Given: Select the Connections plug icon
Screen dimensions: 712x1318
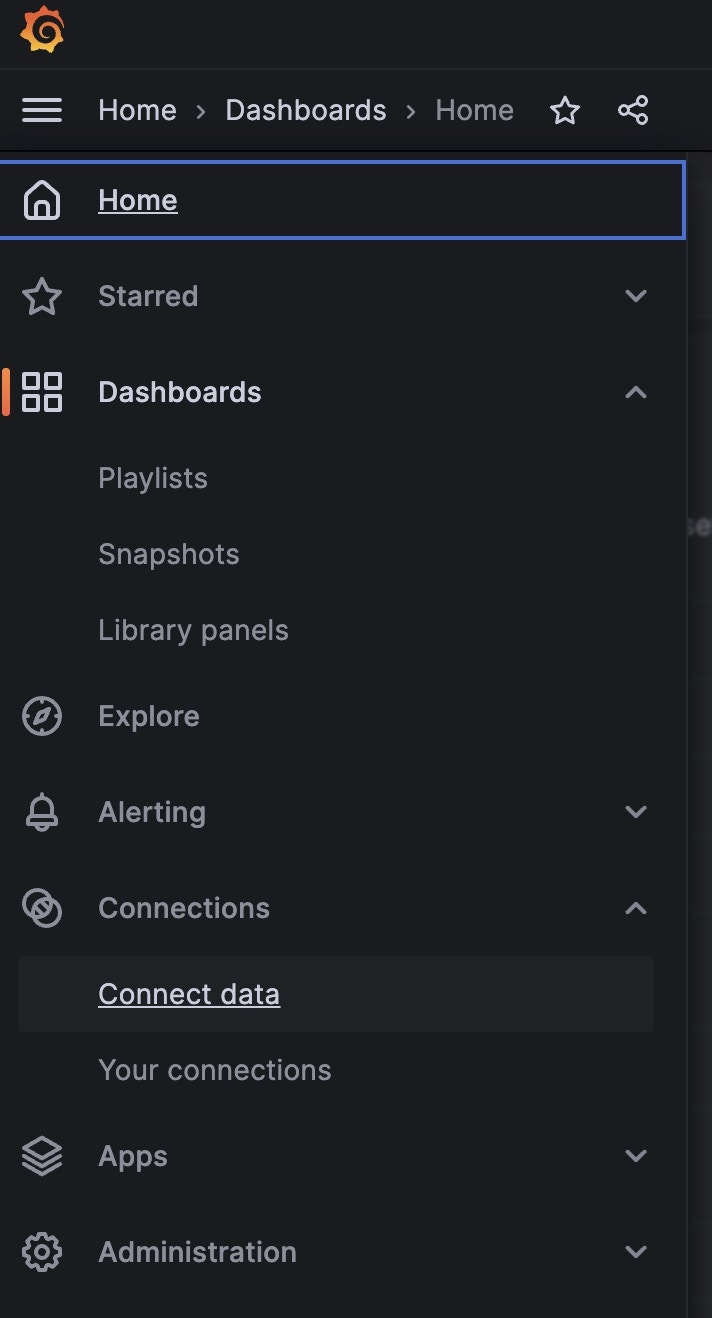Looking at the screenshot, I should point(41,907).
